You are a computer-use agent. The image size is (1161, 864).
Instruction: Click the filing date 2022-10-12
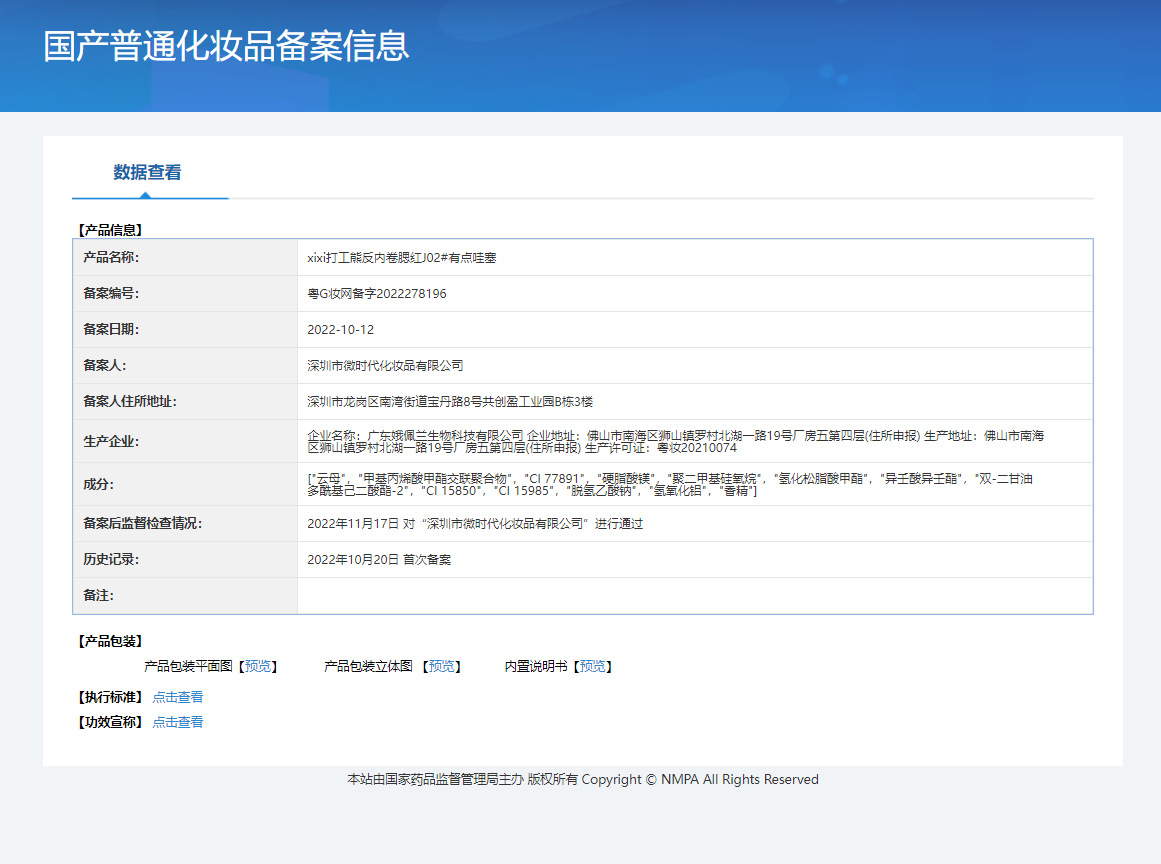pos(340,330)
